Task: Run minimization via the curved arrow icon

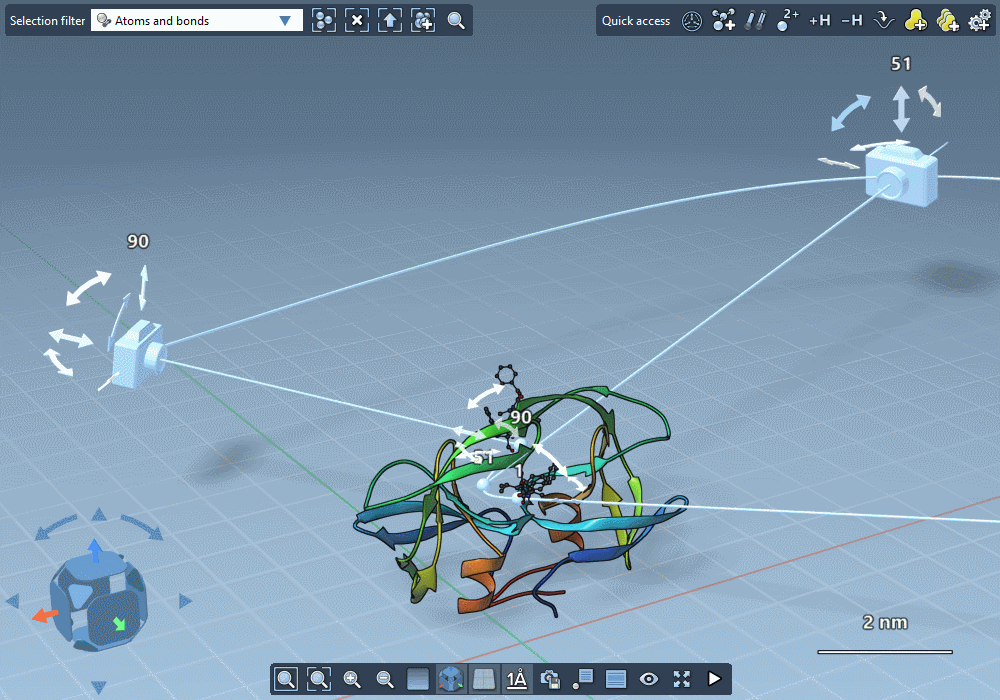Action: pyautogui.click(x=883, y=20)
